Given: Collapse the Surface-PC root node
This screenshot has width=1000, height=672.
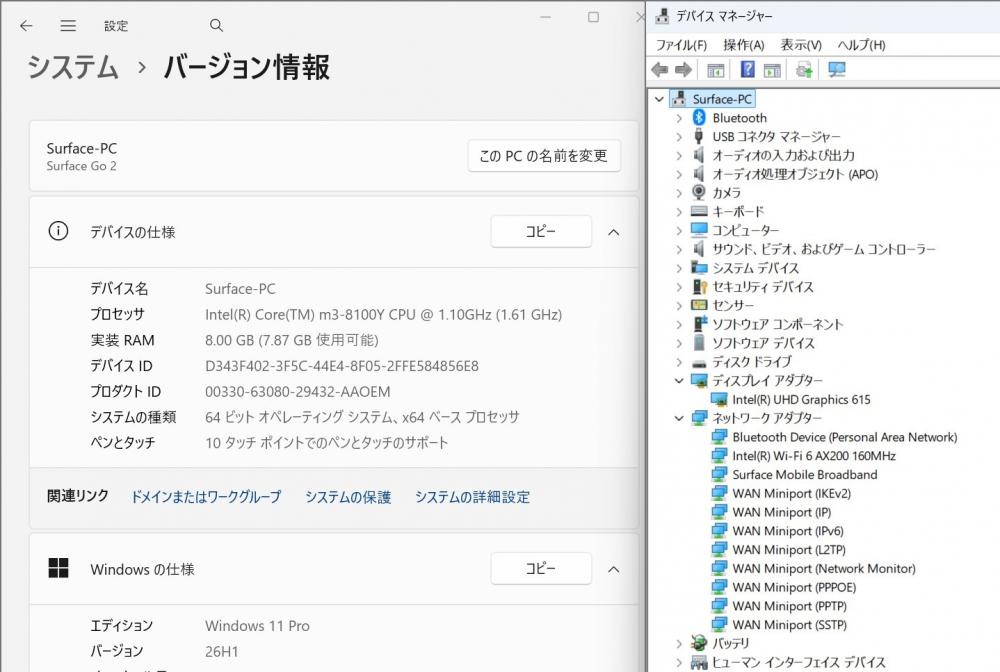Looking at the screenshot, I should point(659,99).
